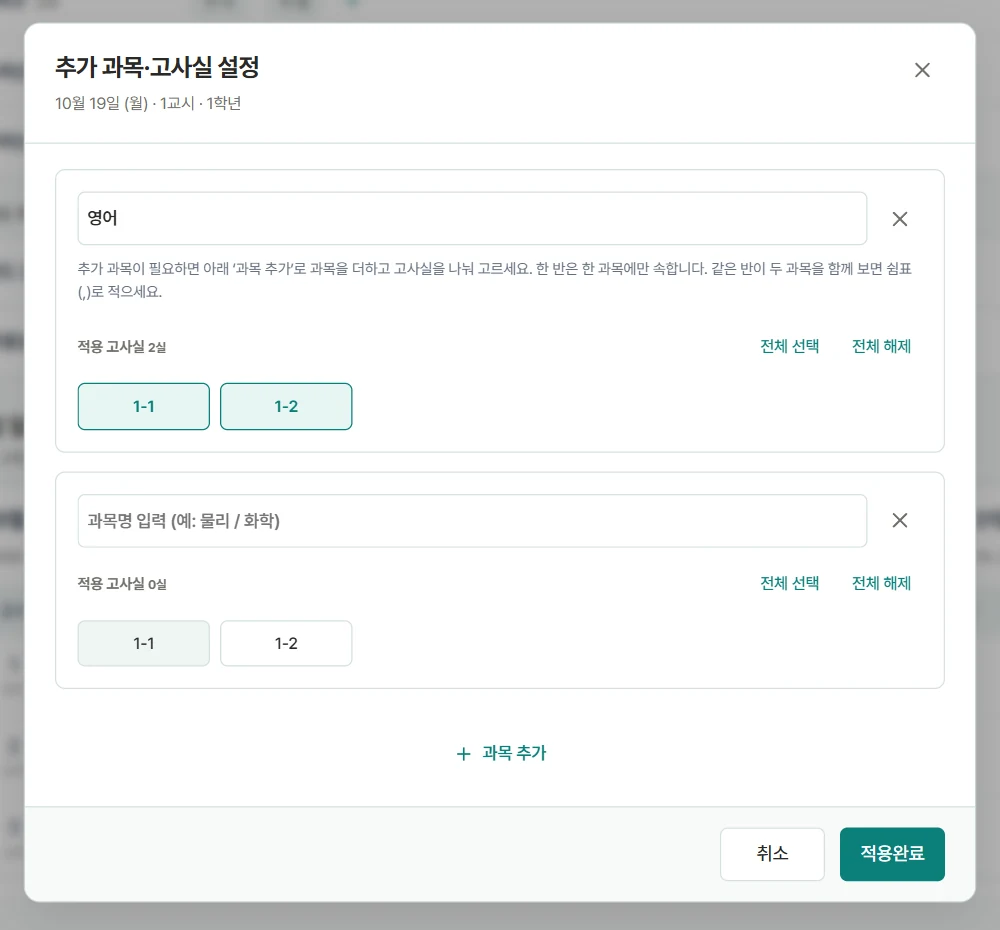Click the 추가 과목·고사실 설정 dialog title

click(158, 67)
